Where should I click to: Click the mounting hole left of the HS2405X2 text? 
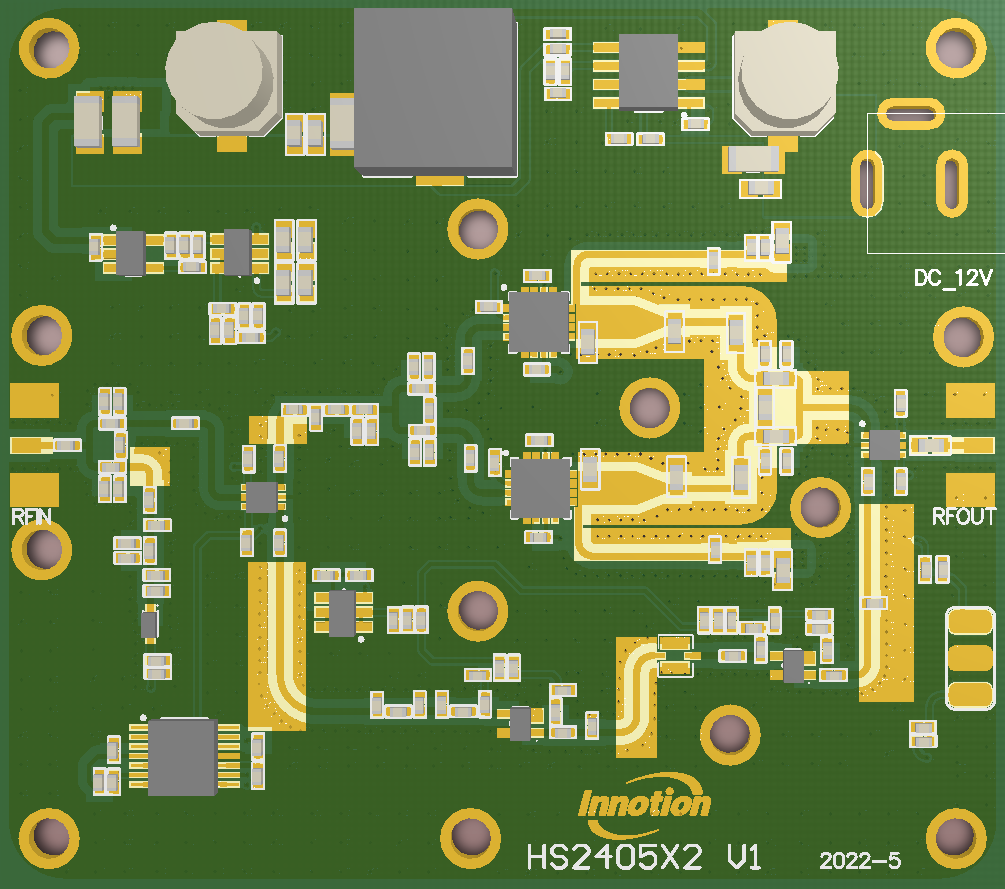pos(471,838)
